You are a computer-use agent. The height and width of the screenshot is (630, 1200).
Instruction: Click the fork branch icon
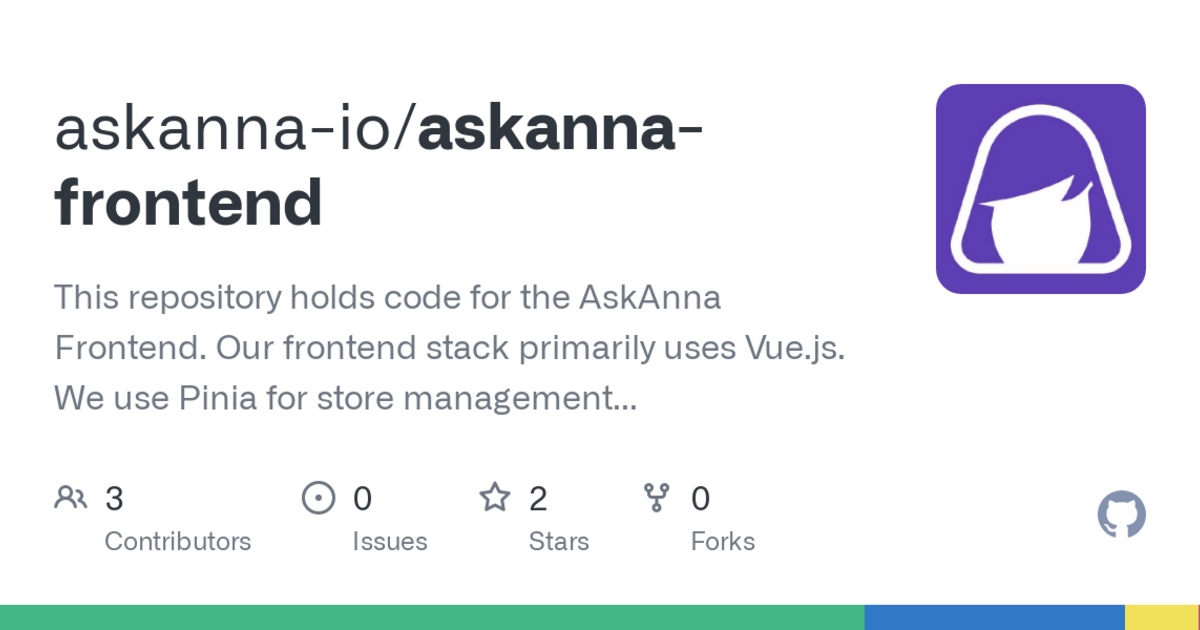point(656,497)
